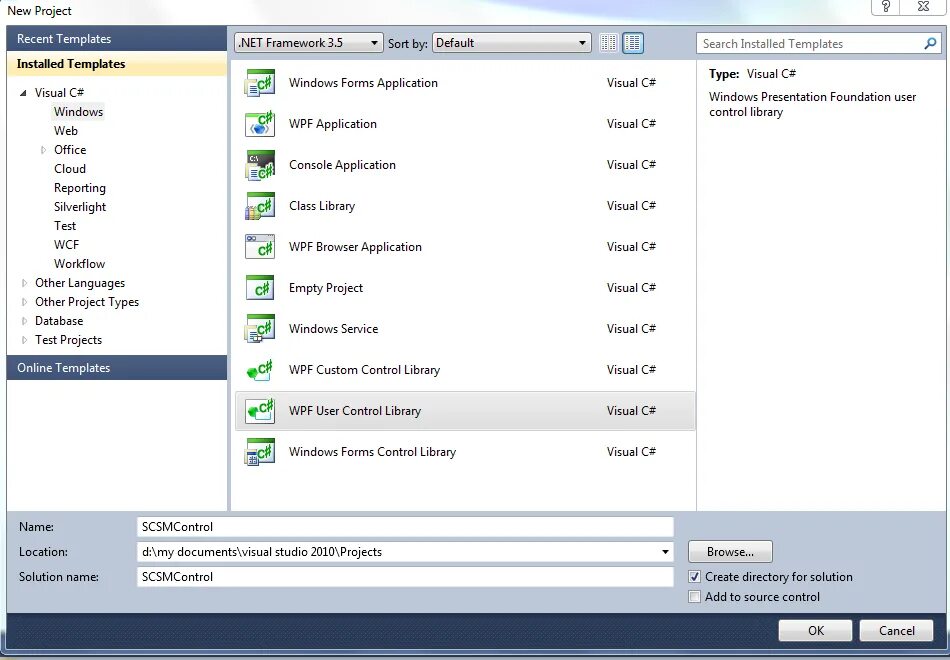Click the search magnifier icon

tap(930, 44)
